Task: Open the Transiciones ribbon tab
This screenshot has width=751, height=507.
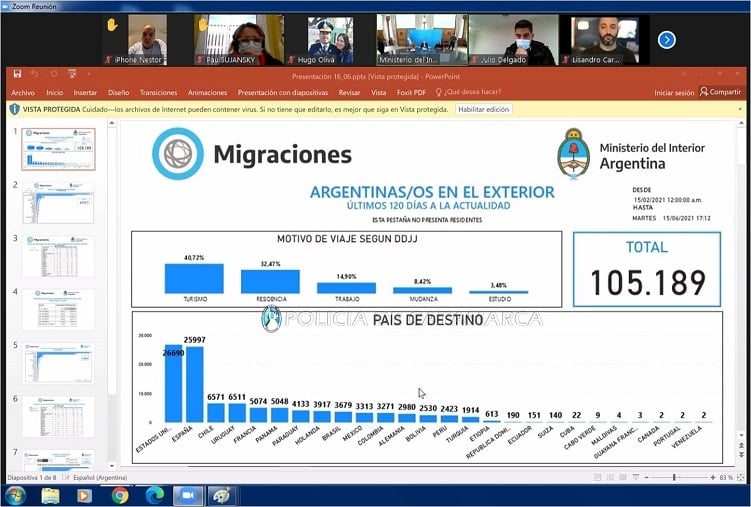Action: (x=158, y=92)
